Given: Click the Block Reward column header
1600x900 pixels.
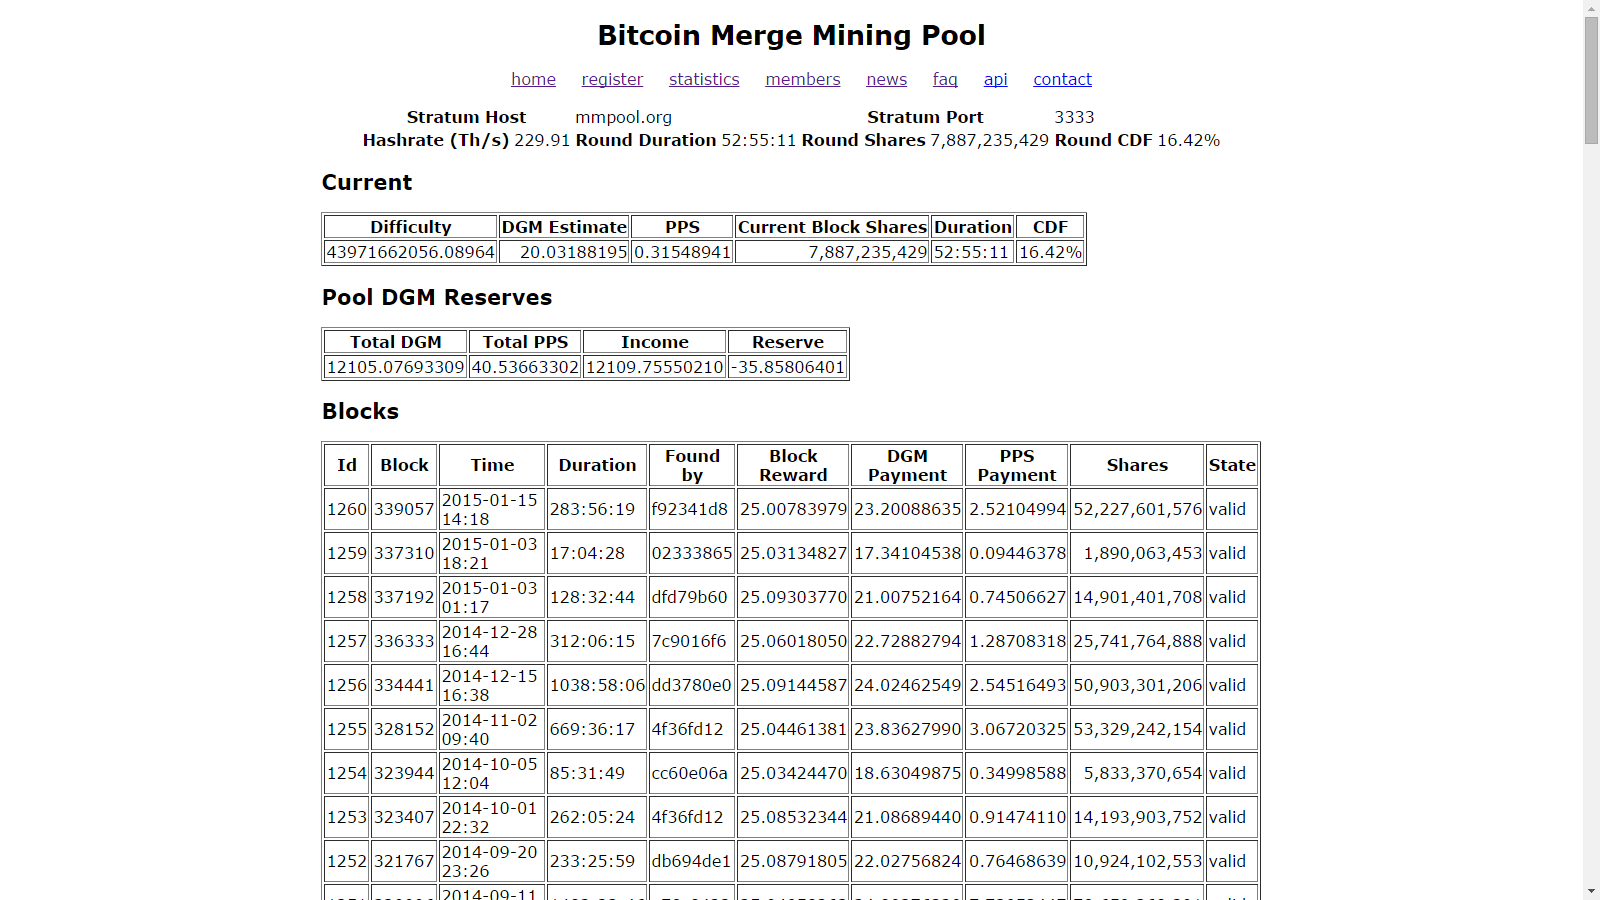Looking at the screenshot, I should [x=793, y=465].
